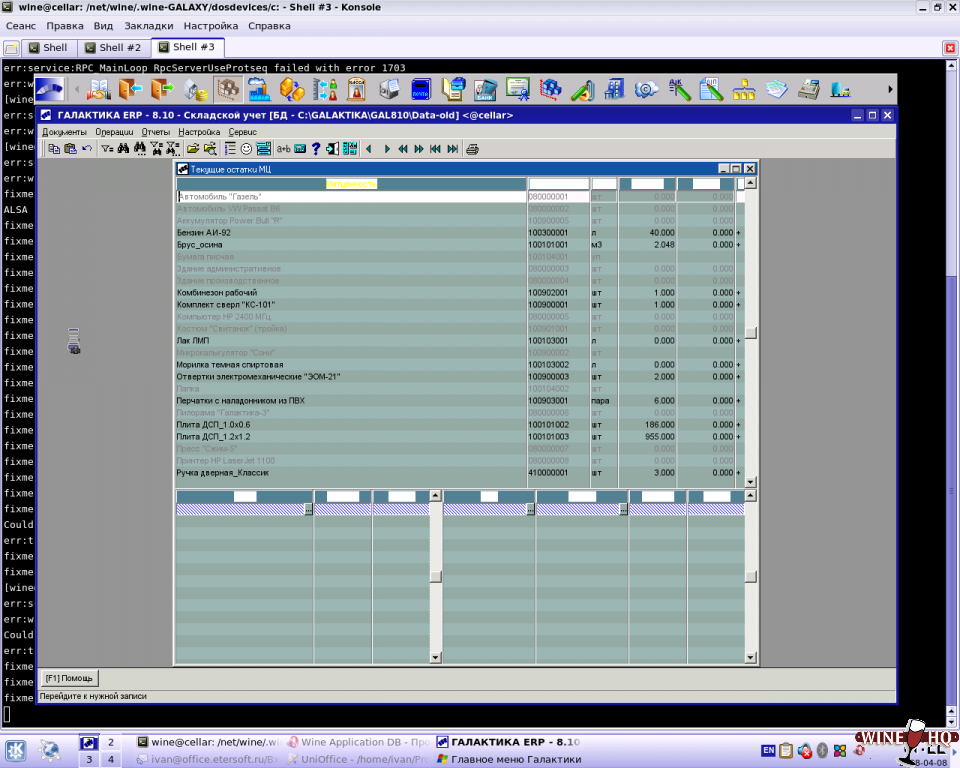
Task: Click the exit door toolbar icon
Action: pos(331,148)
